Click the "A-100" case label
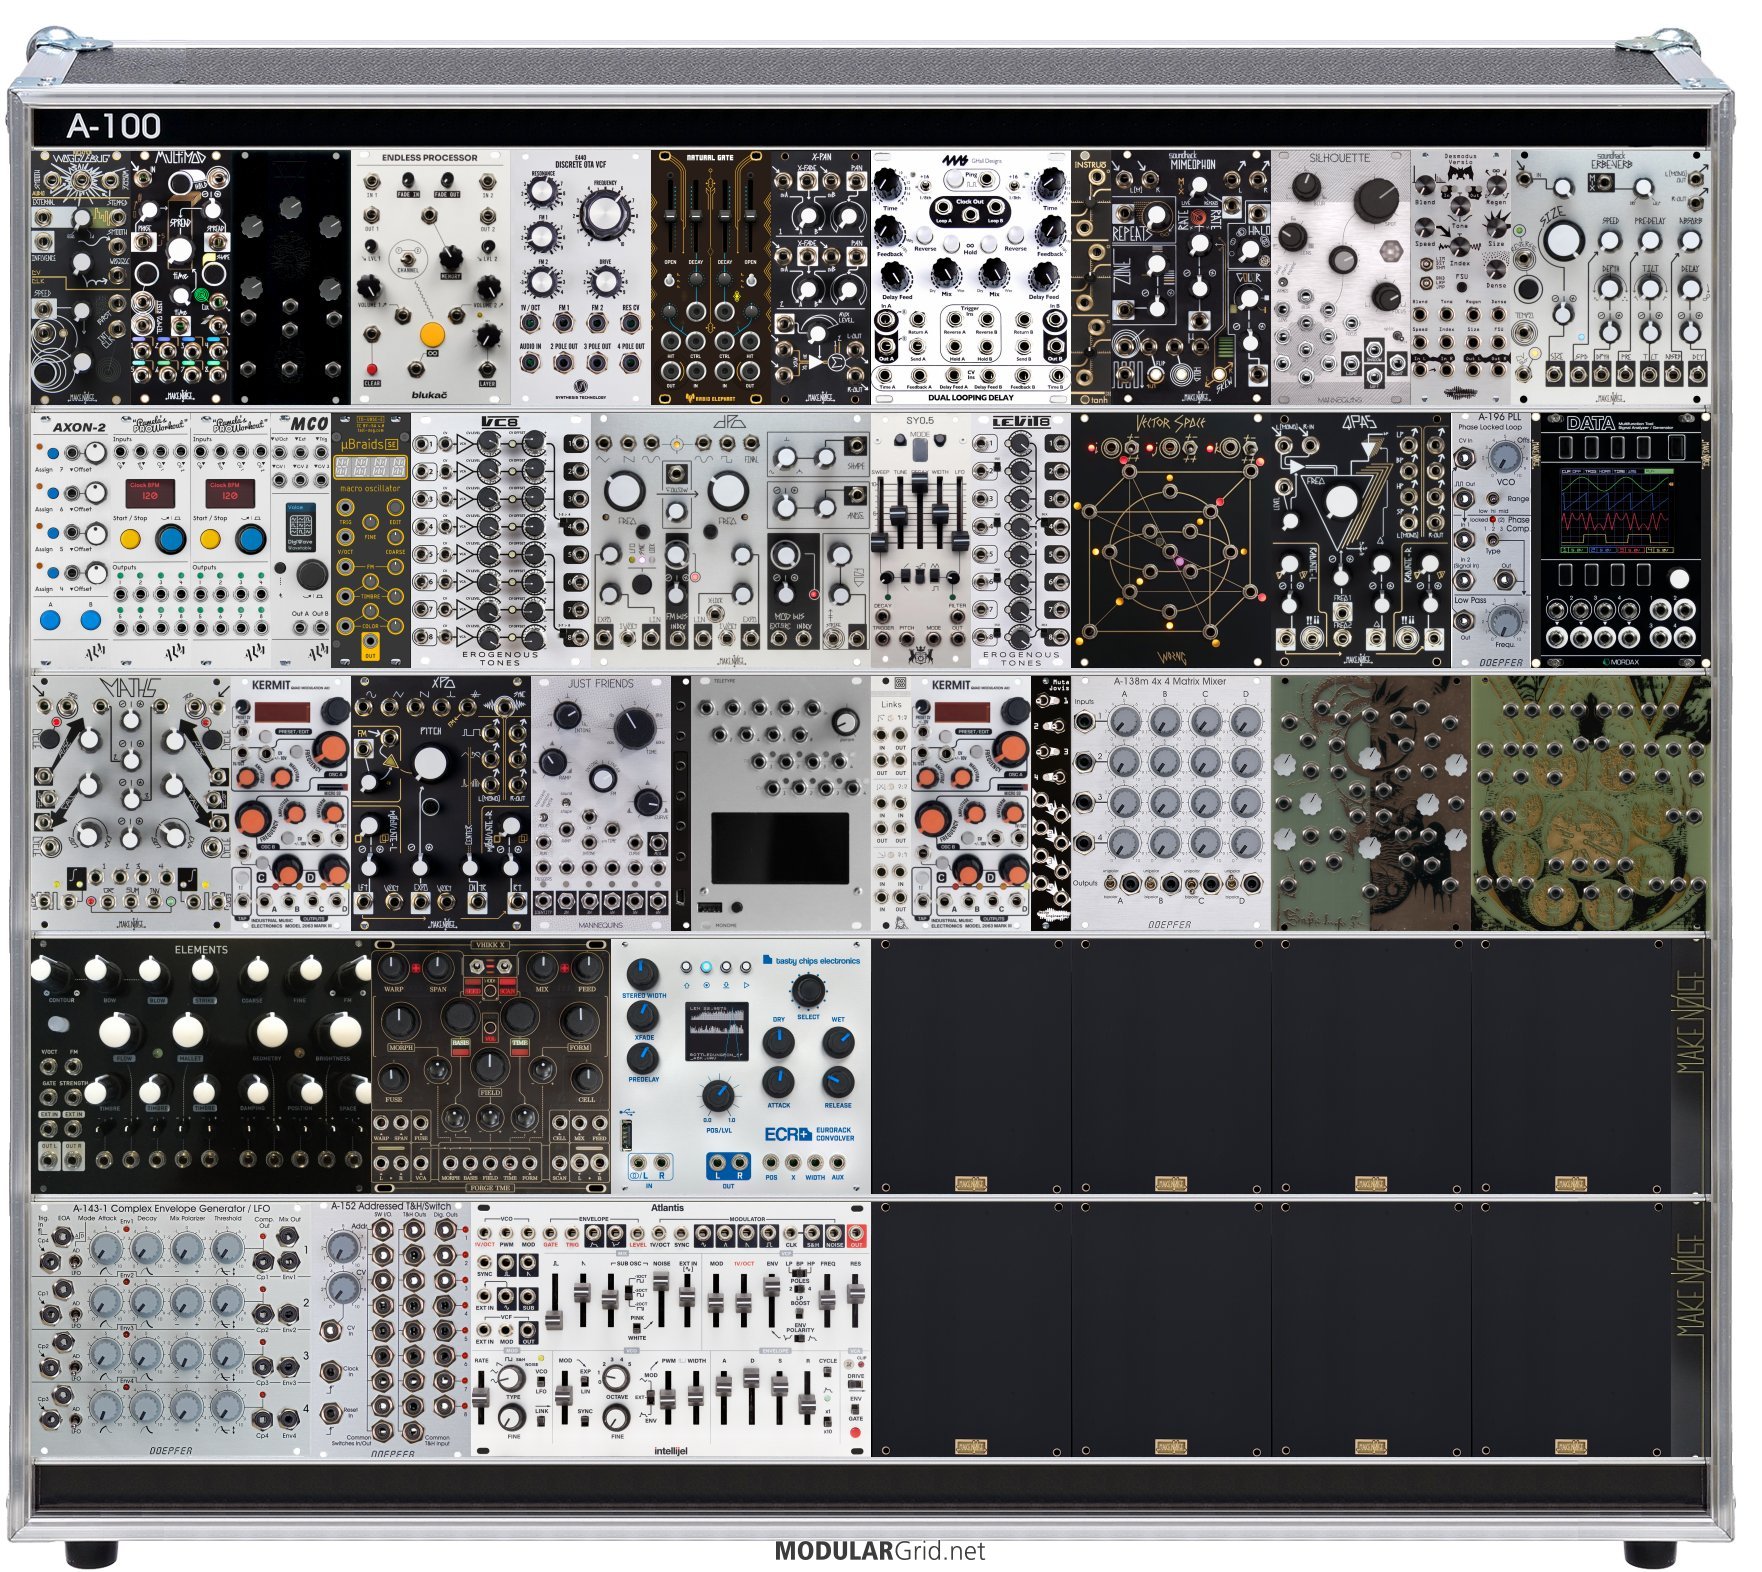The height and width of the screenshot is (1572, 1762). (x=114, y=126)
